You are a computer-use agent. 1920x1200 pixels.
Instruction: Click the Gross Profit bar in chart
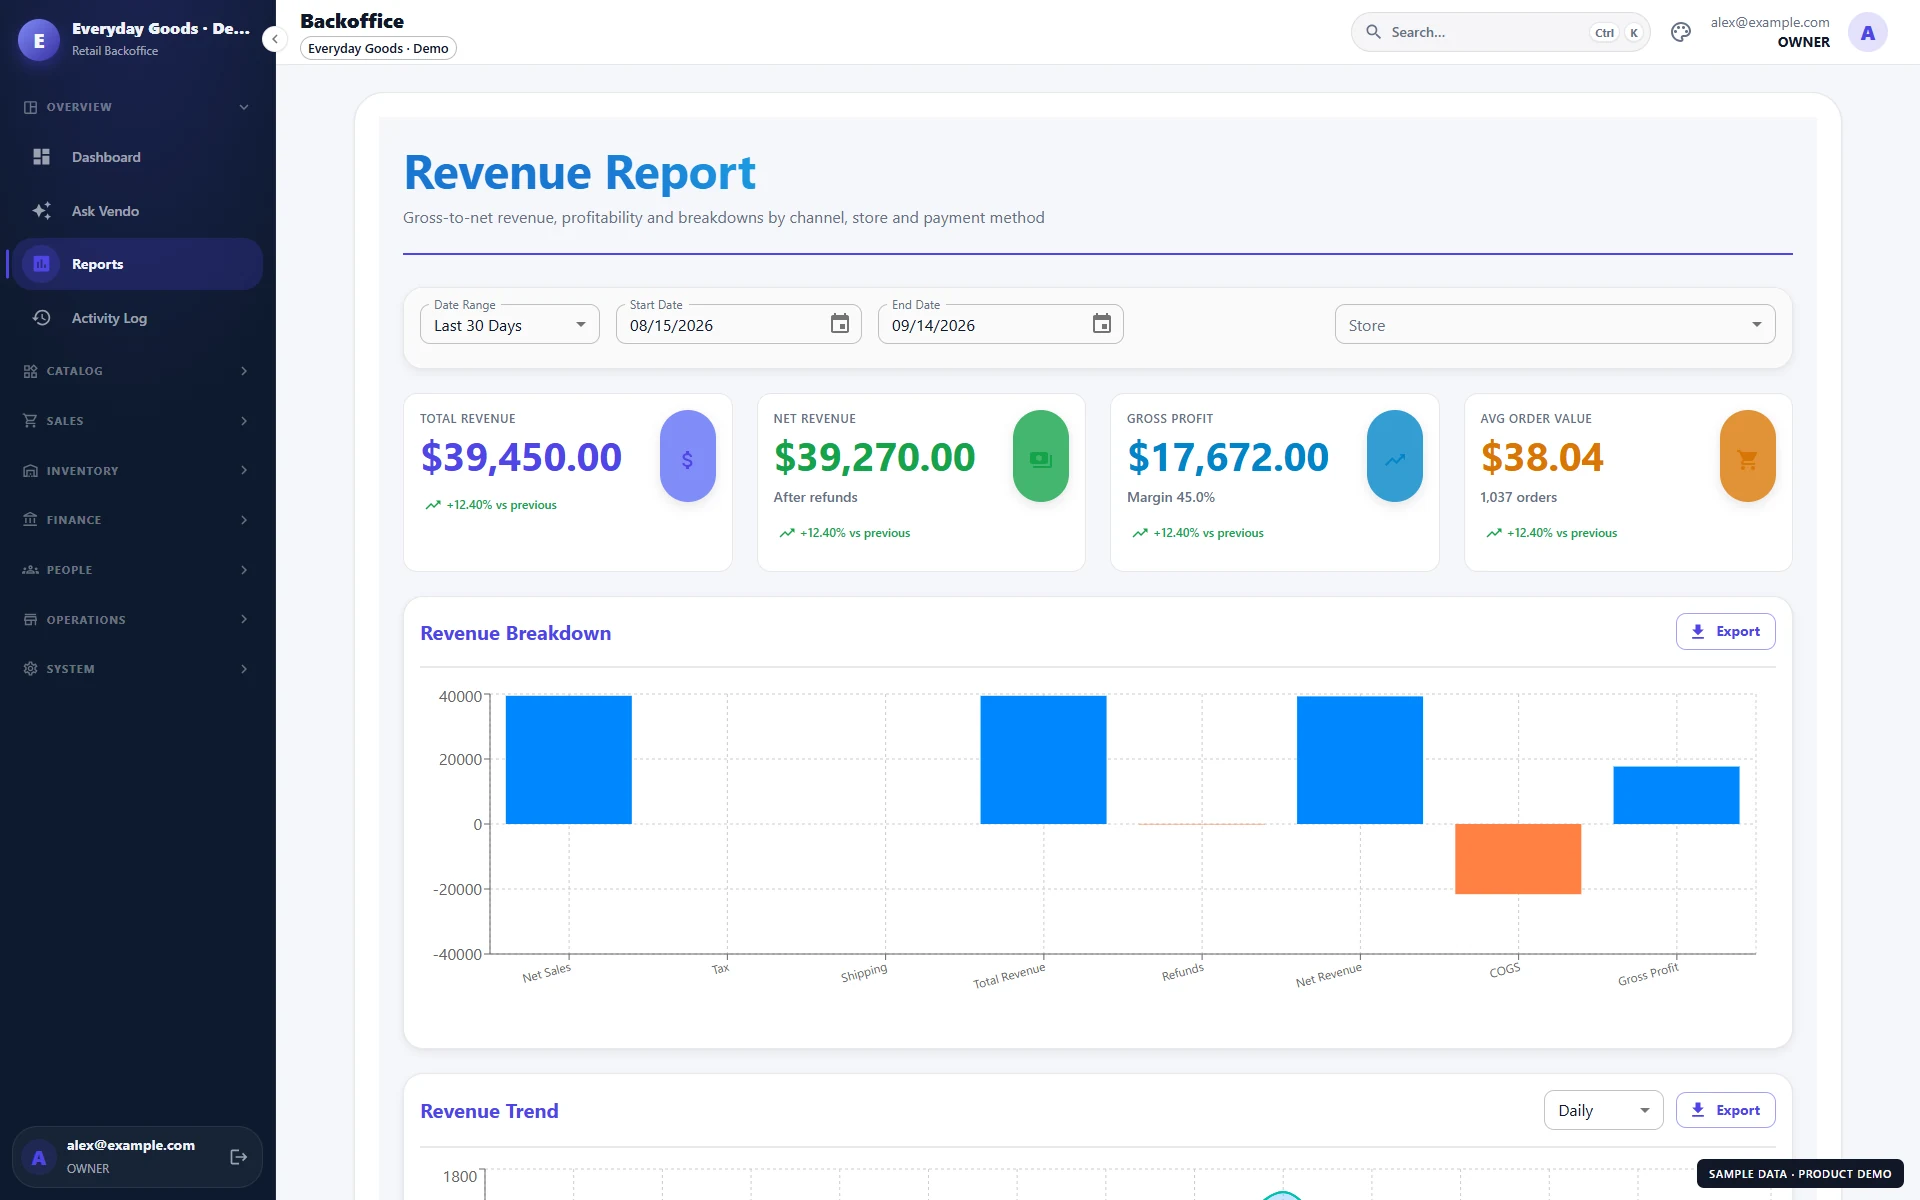(1676, 795)
